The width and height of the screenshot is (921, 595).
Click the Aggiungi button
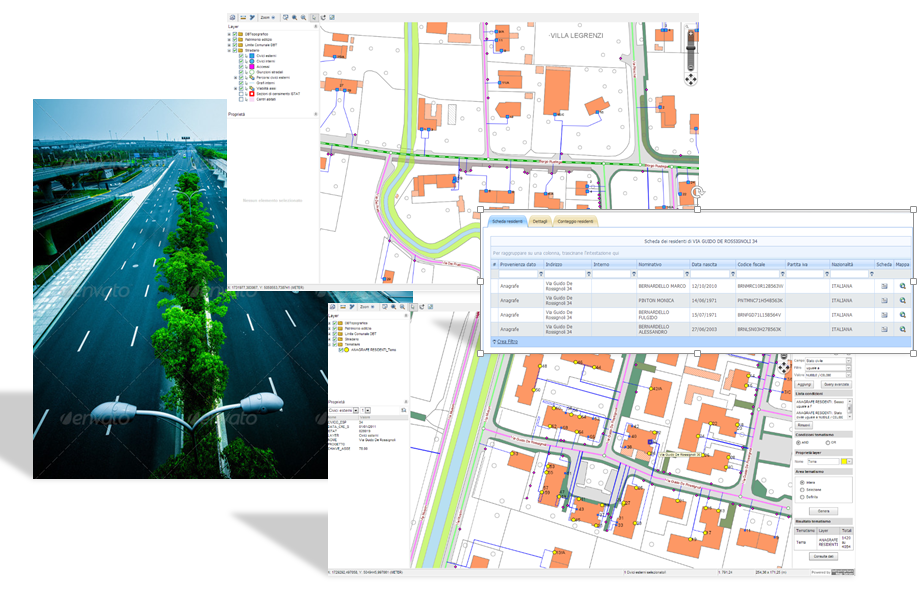(x=804, y=385)
